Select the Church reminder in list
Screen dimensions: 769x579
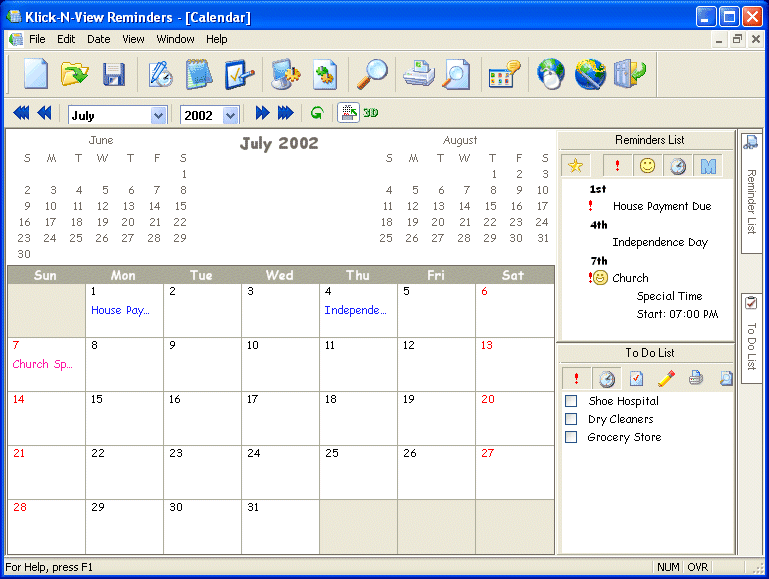[x=630, y=278]
